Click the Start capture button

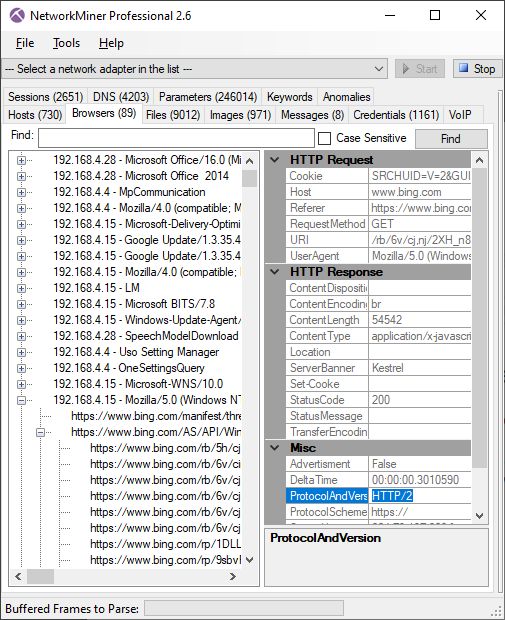pos(420,69)
